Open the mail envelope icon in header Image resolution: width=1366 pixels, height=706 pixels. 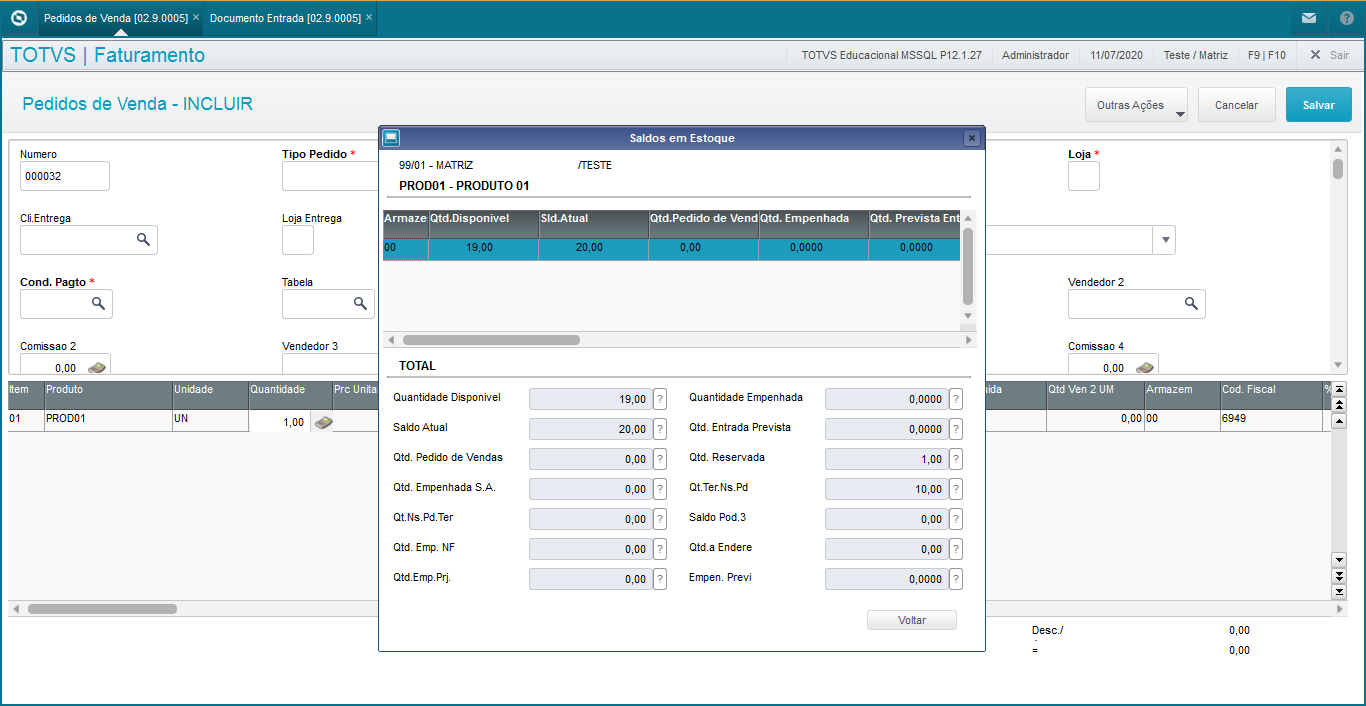click(1308, 18)
